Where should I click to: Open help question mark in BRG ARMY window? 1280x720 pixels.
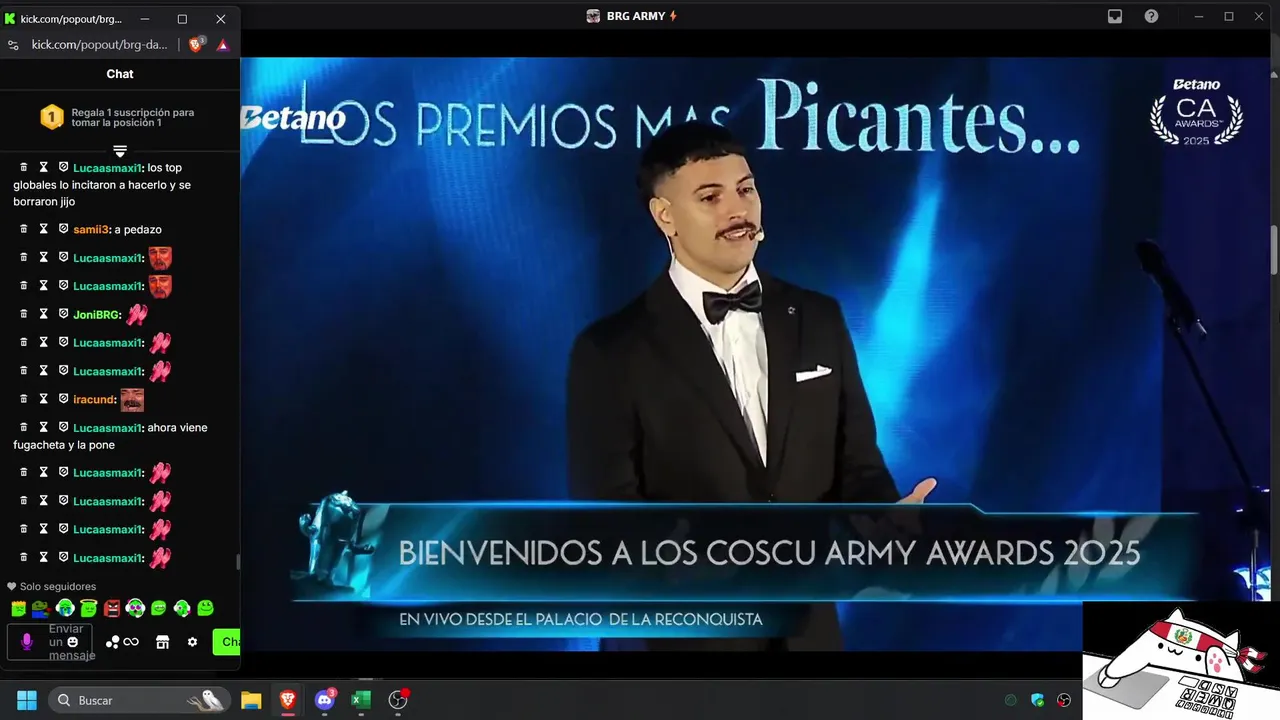point(1151,16)
